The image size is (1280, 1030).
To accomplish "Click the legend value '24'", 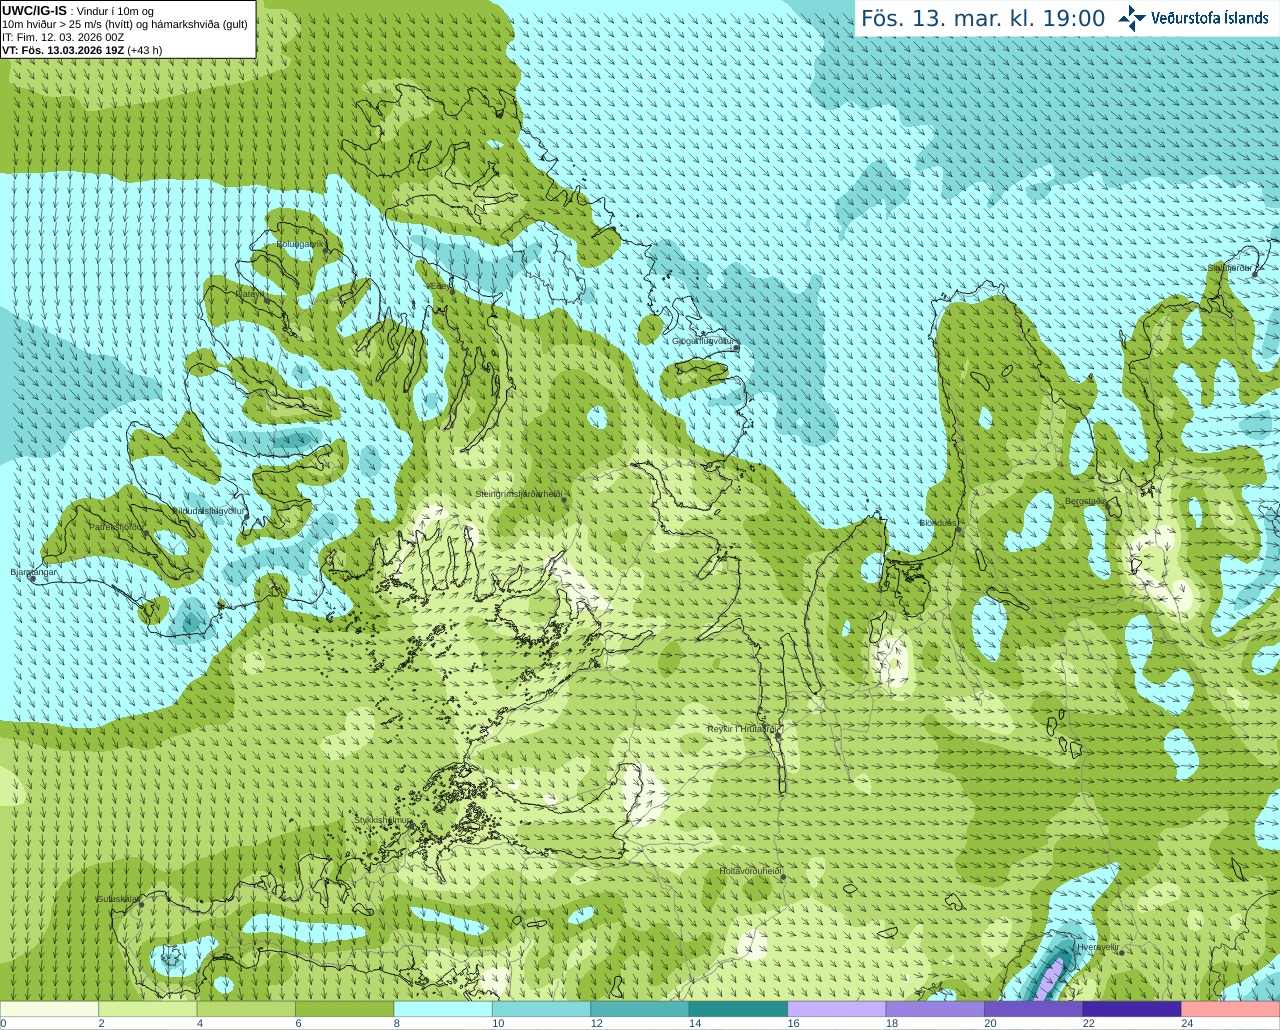I will (1187, 1023).
